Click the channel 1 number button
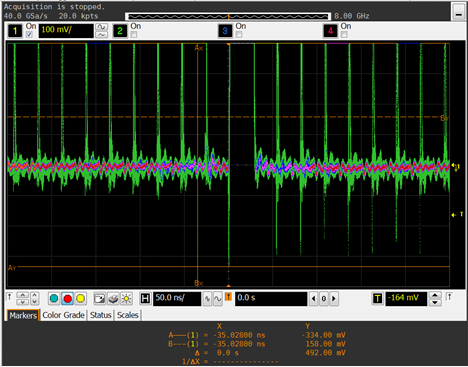The height and width of the screenshot is (367, 468). (x=15, y=31)
